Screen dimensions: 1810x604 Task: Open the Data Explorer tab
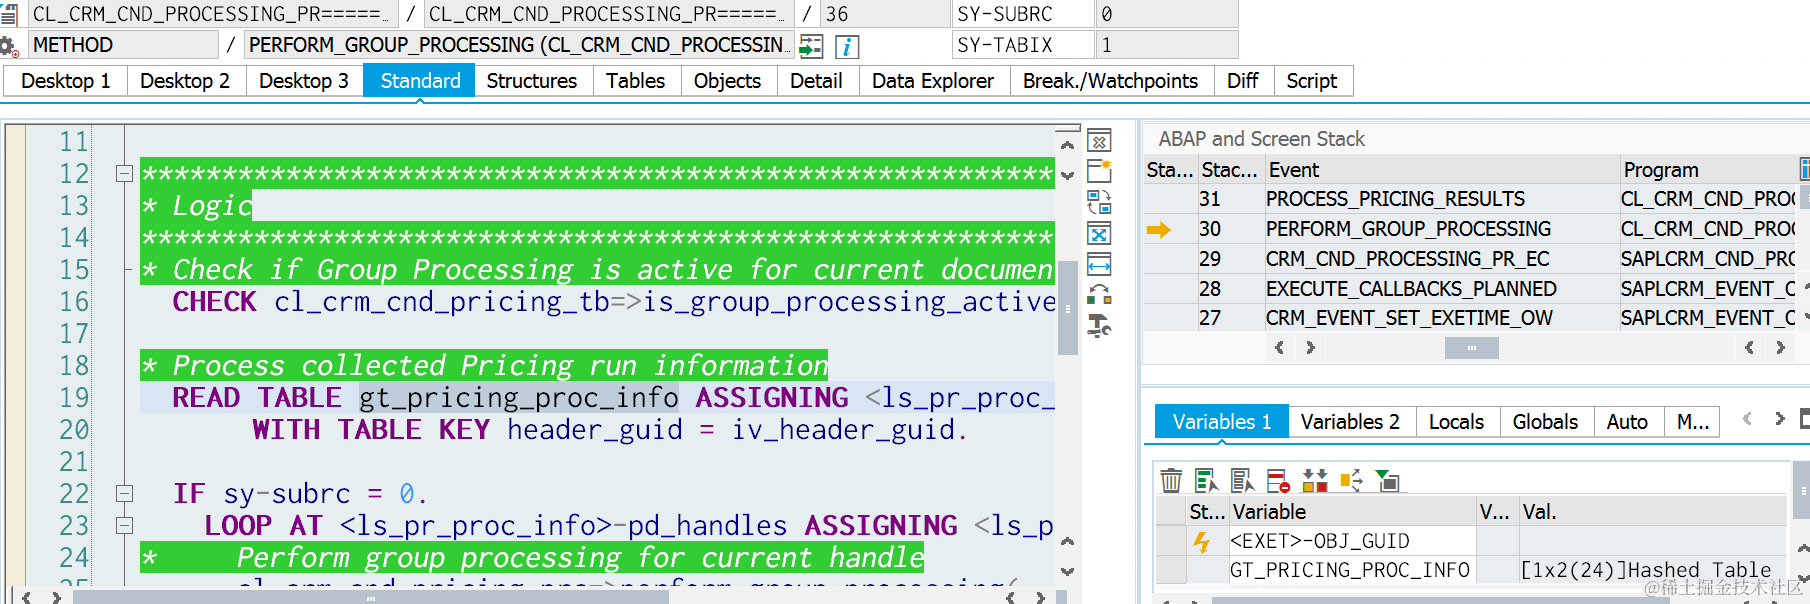pos(933,81)
